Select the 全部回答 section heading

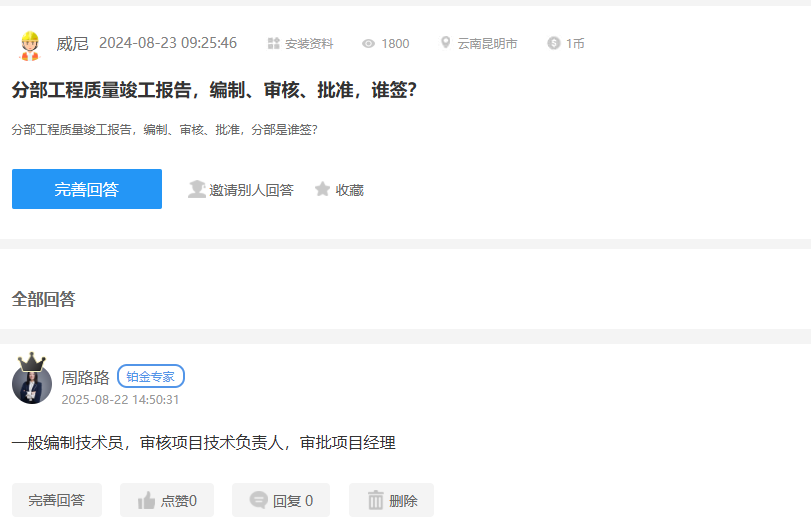tap(43, 299)
